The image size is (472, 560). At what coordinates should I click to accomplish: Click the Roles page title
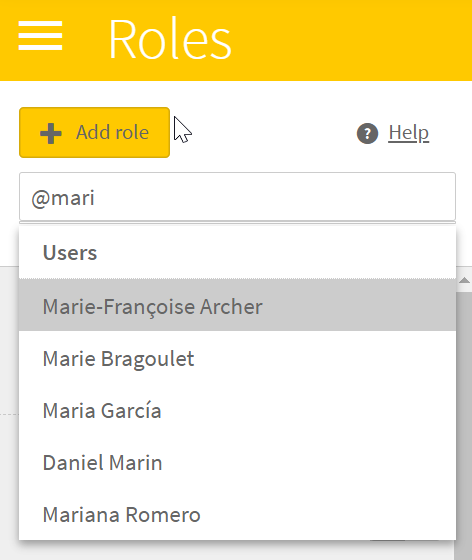pyautogui.click(x=170, y=39)
